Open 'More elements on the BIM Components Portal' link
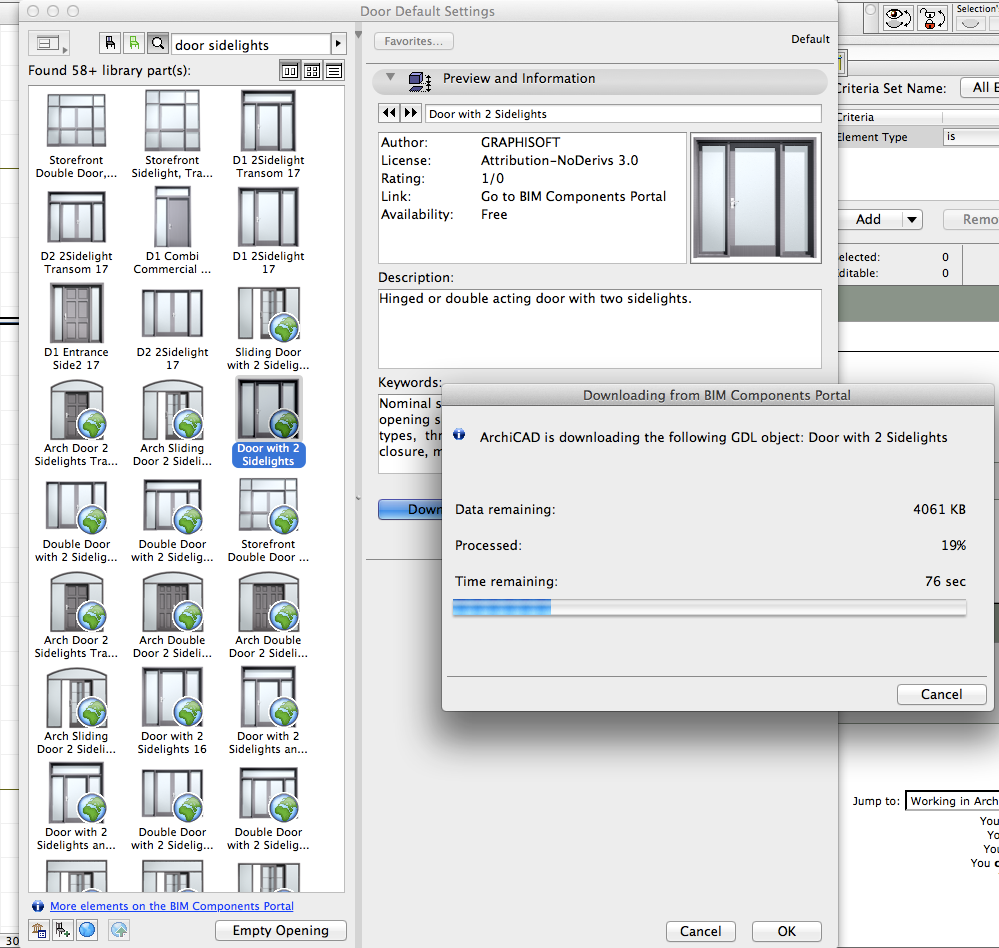 click(x=172, y=906)
